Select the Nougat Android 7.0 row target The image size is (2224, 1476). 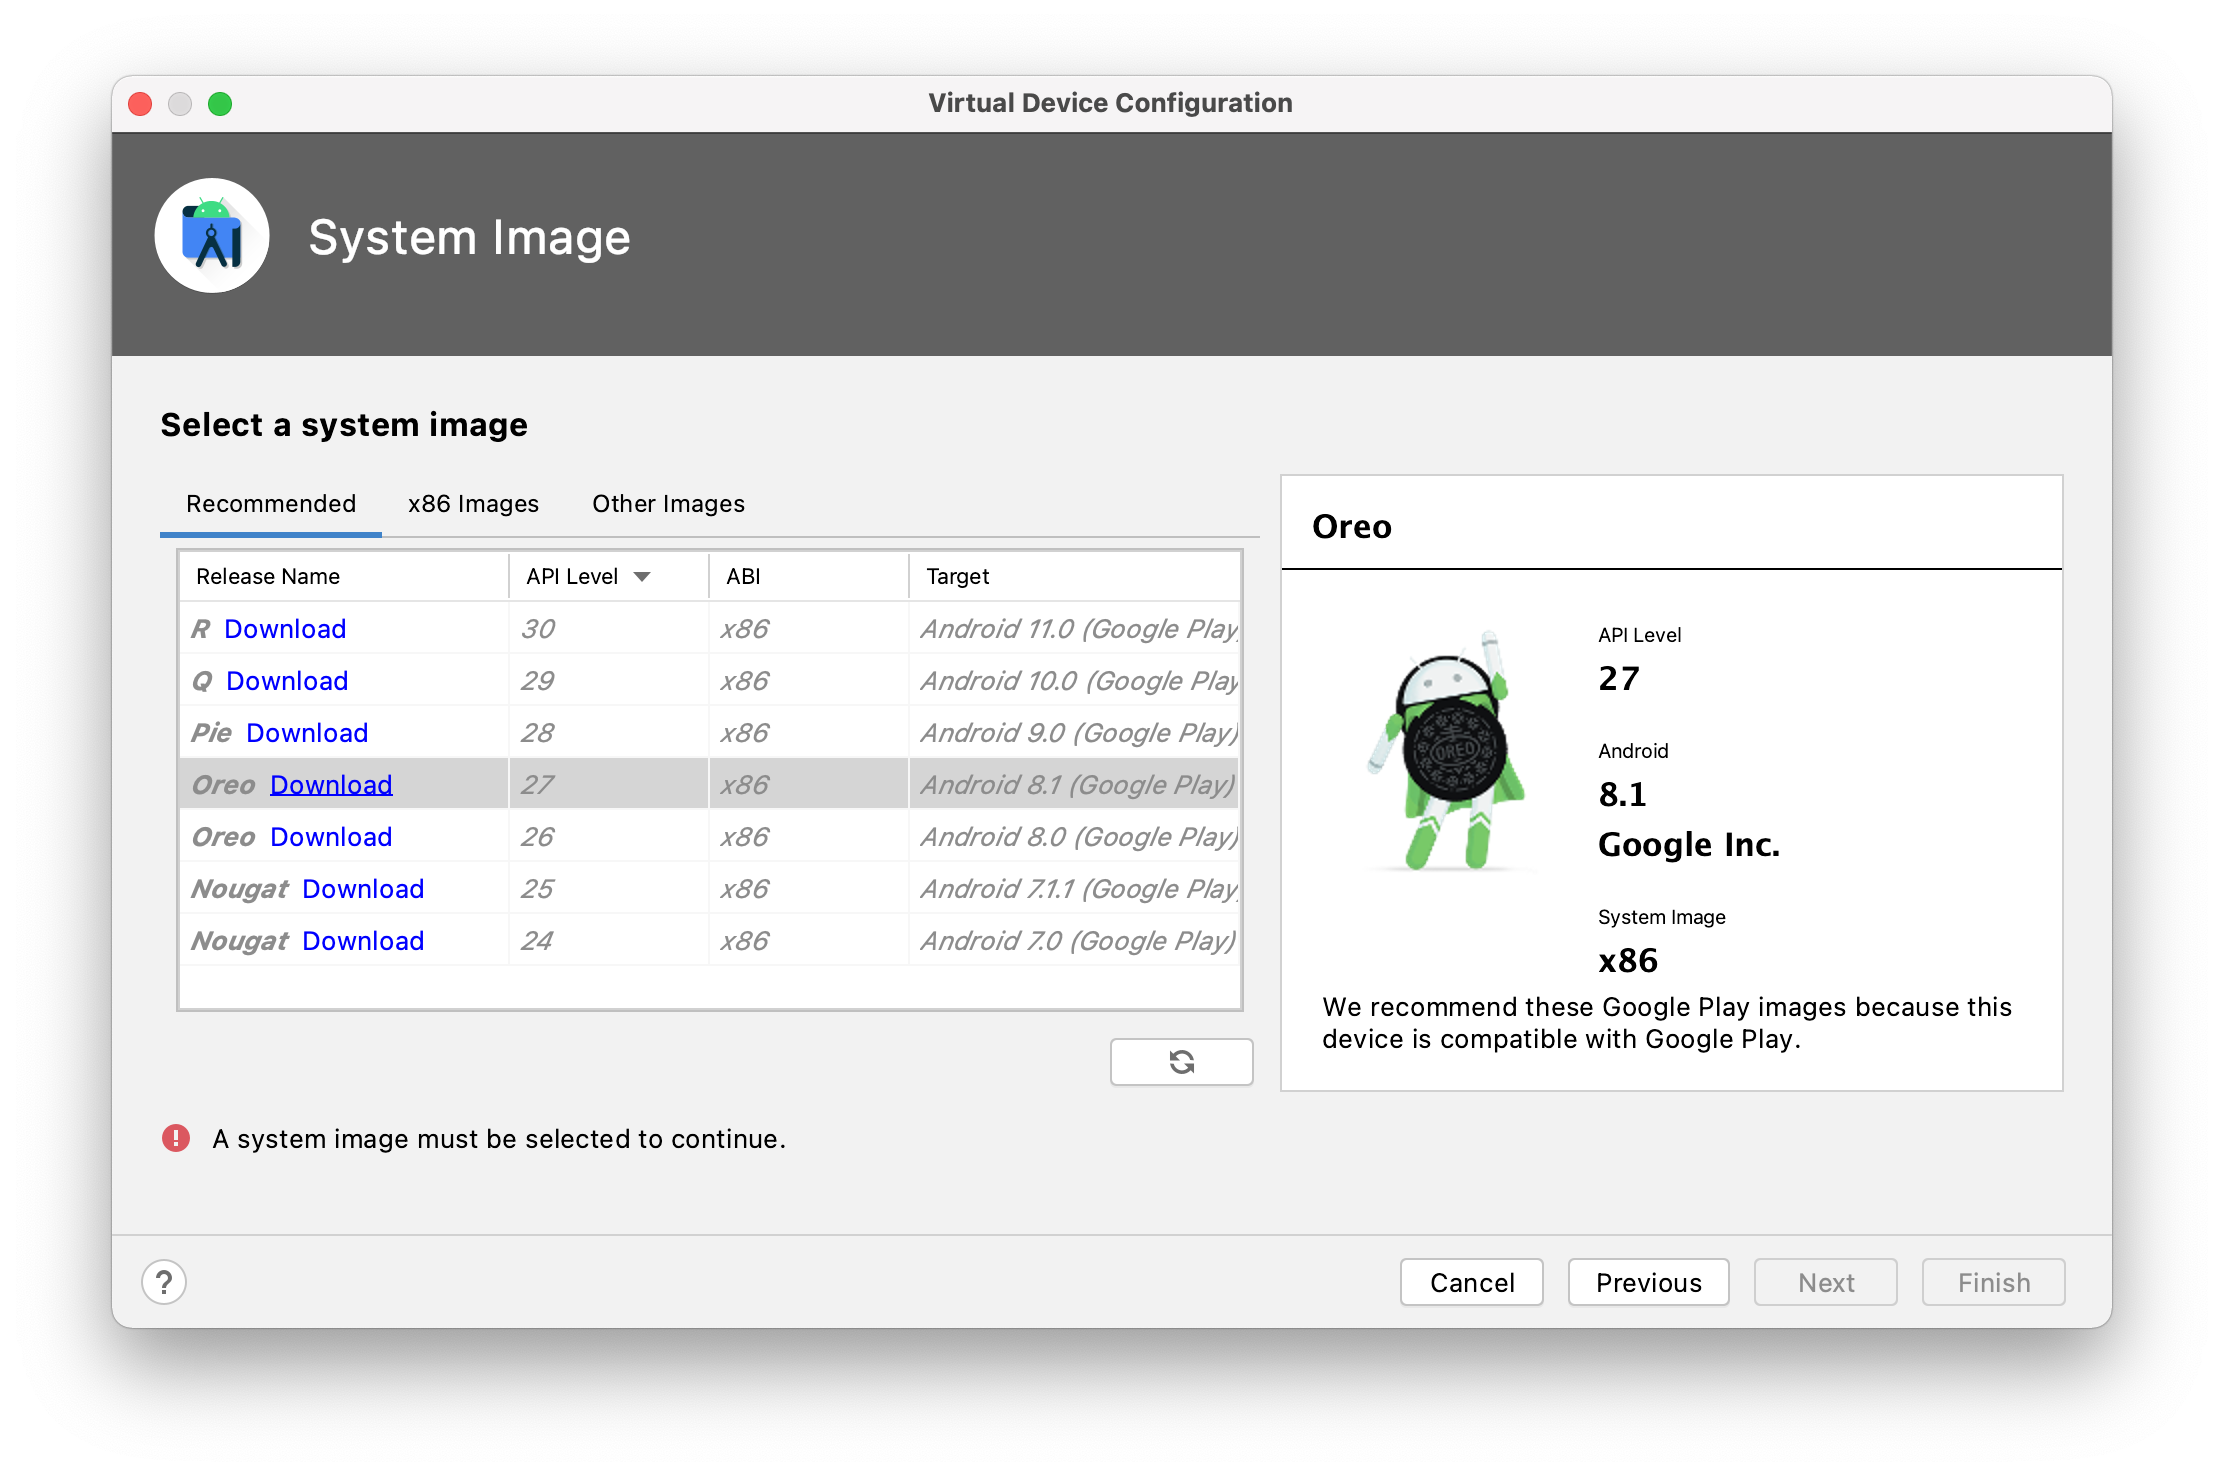(1077, 941)
